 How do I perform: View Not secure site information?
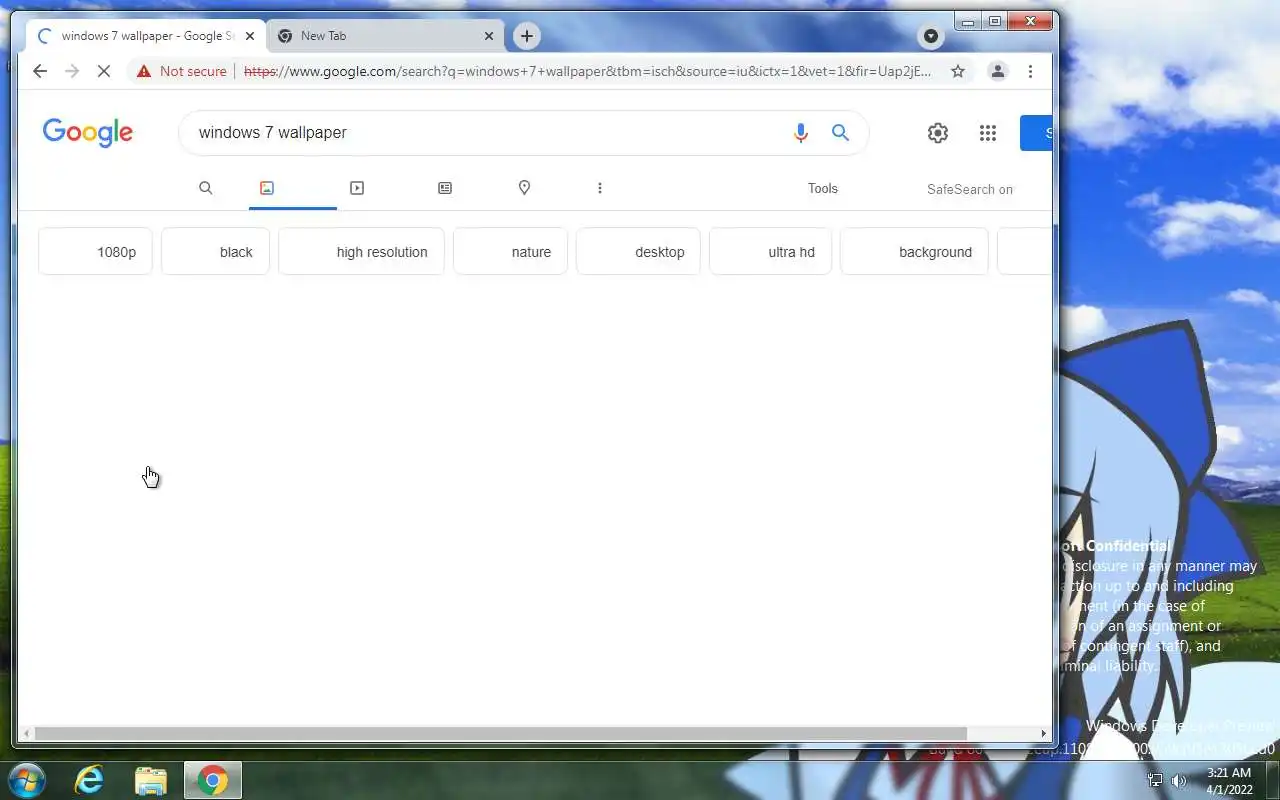point(182,71)
